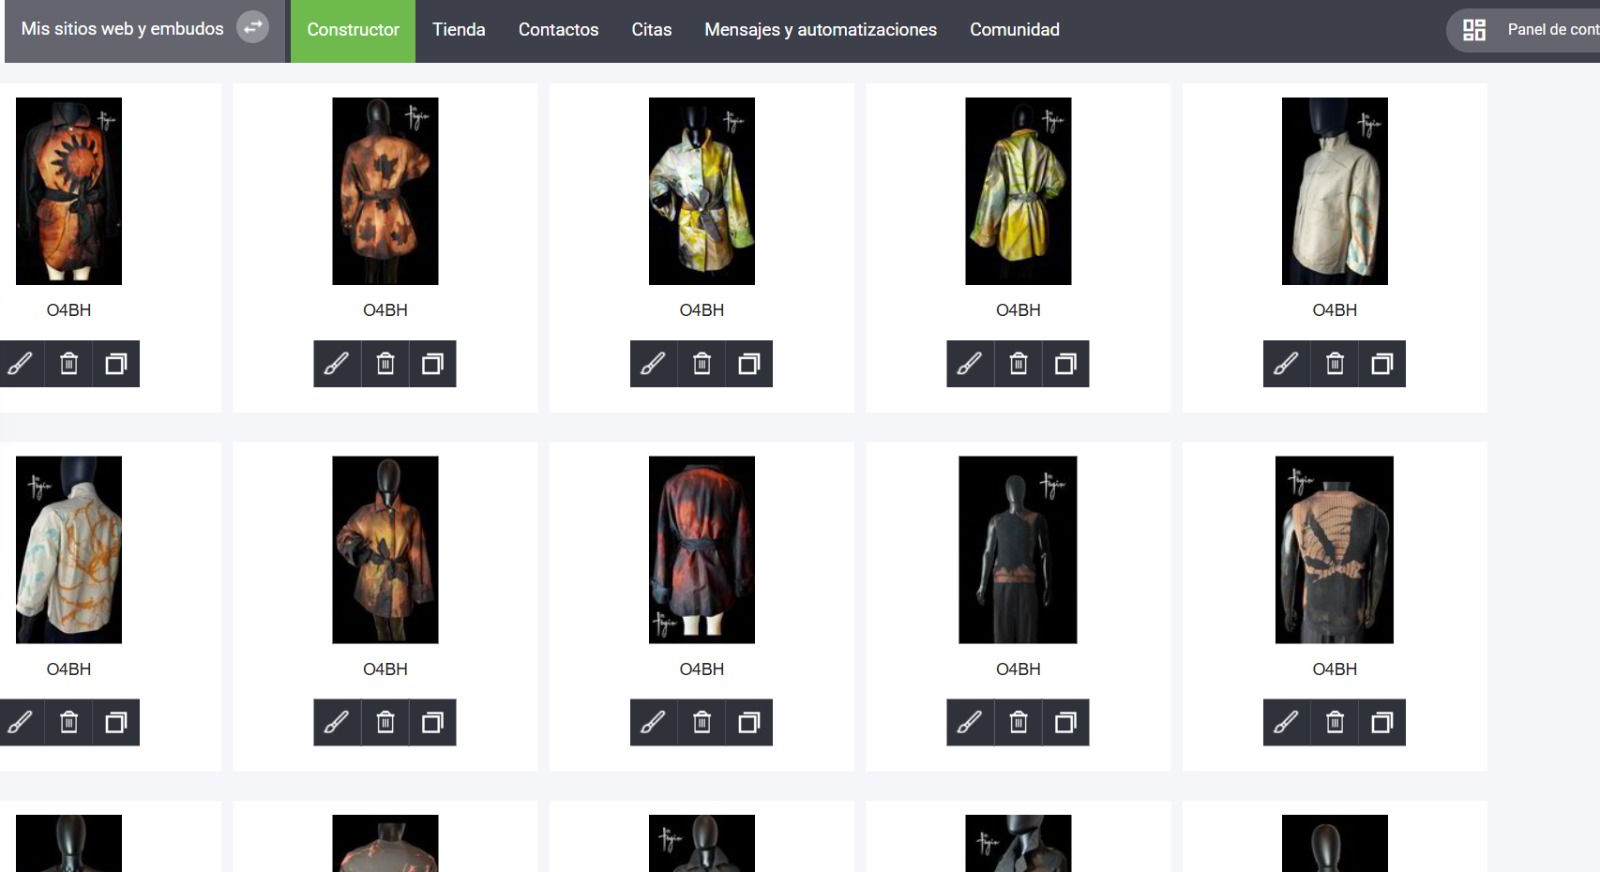Open Panel de control text button
The height and width of the screenshot is (872, 1600).
[1553, 30]
